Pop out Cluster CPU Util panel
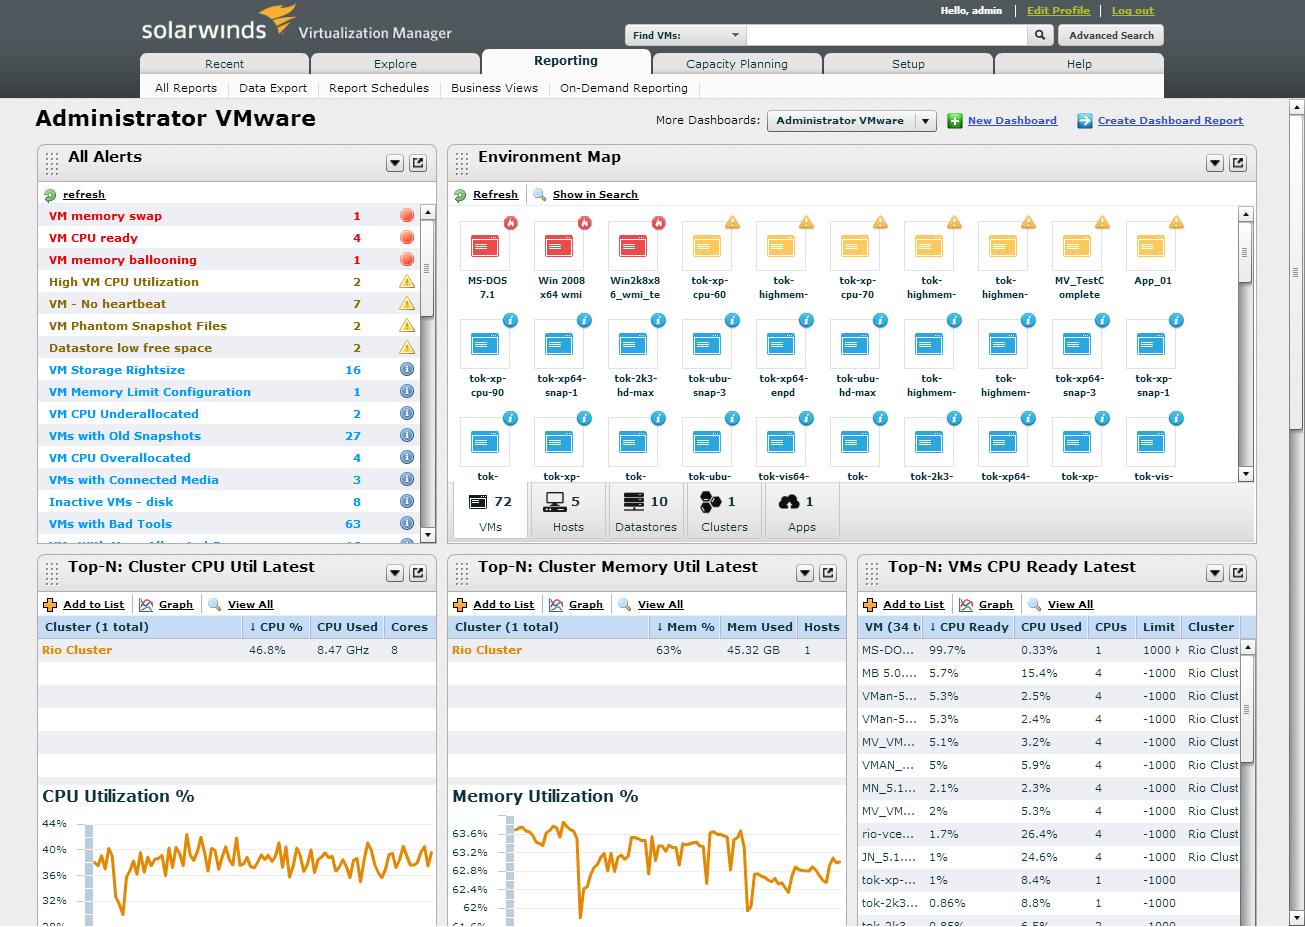The width and height of the screenshot is (1305, 927). [x=418, y=573]
